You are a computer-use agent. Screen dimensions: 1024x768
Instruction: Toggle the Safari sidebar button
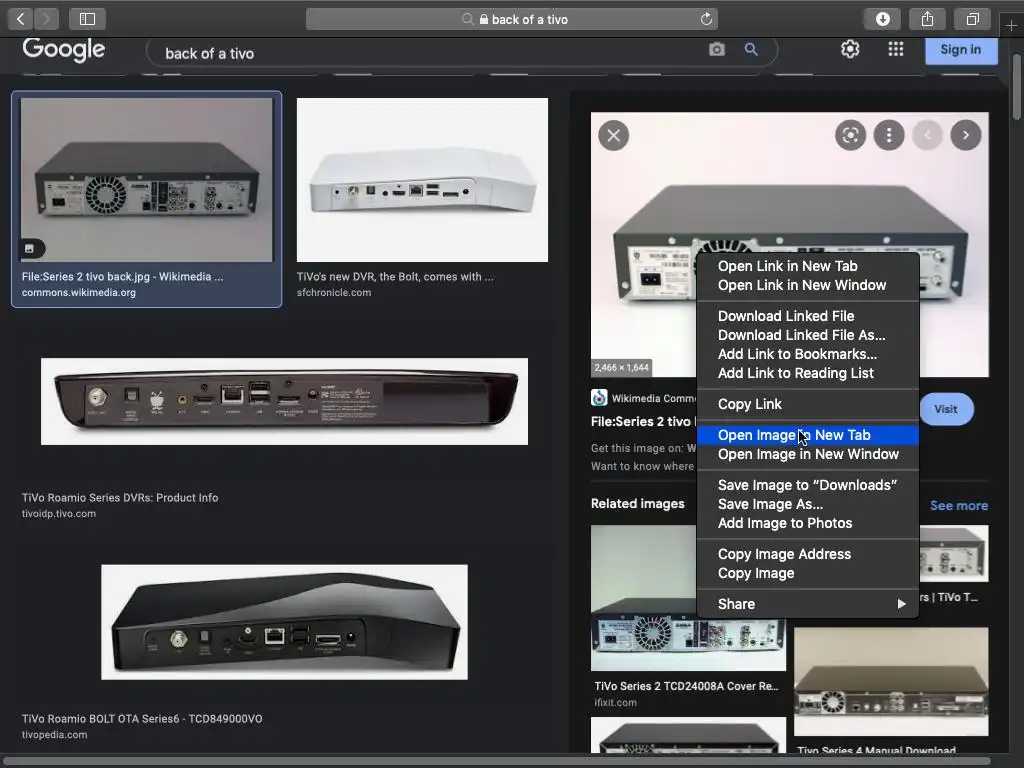[88, 19]
